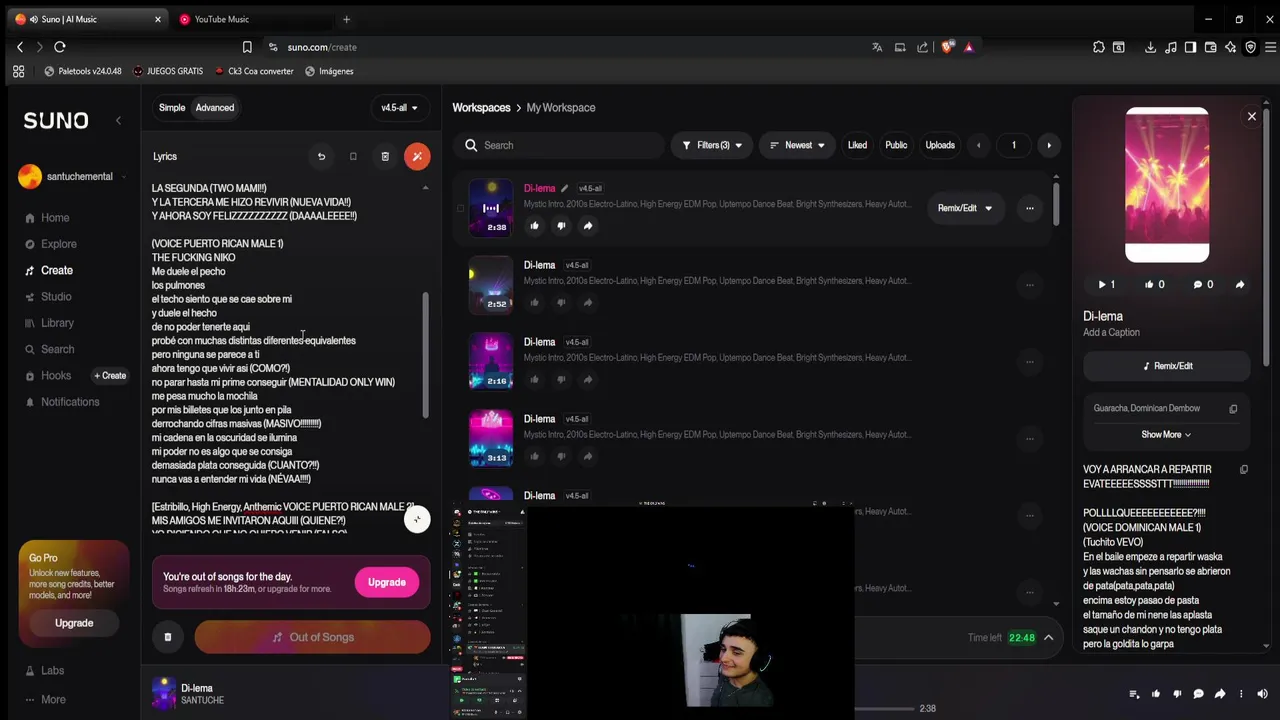Select checkbox on first Di-lema song
The image size is (1280, 720).
(x=460, y=208)
